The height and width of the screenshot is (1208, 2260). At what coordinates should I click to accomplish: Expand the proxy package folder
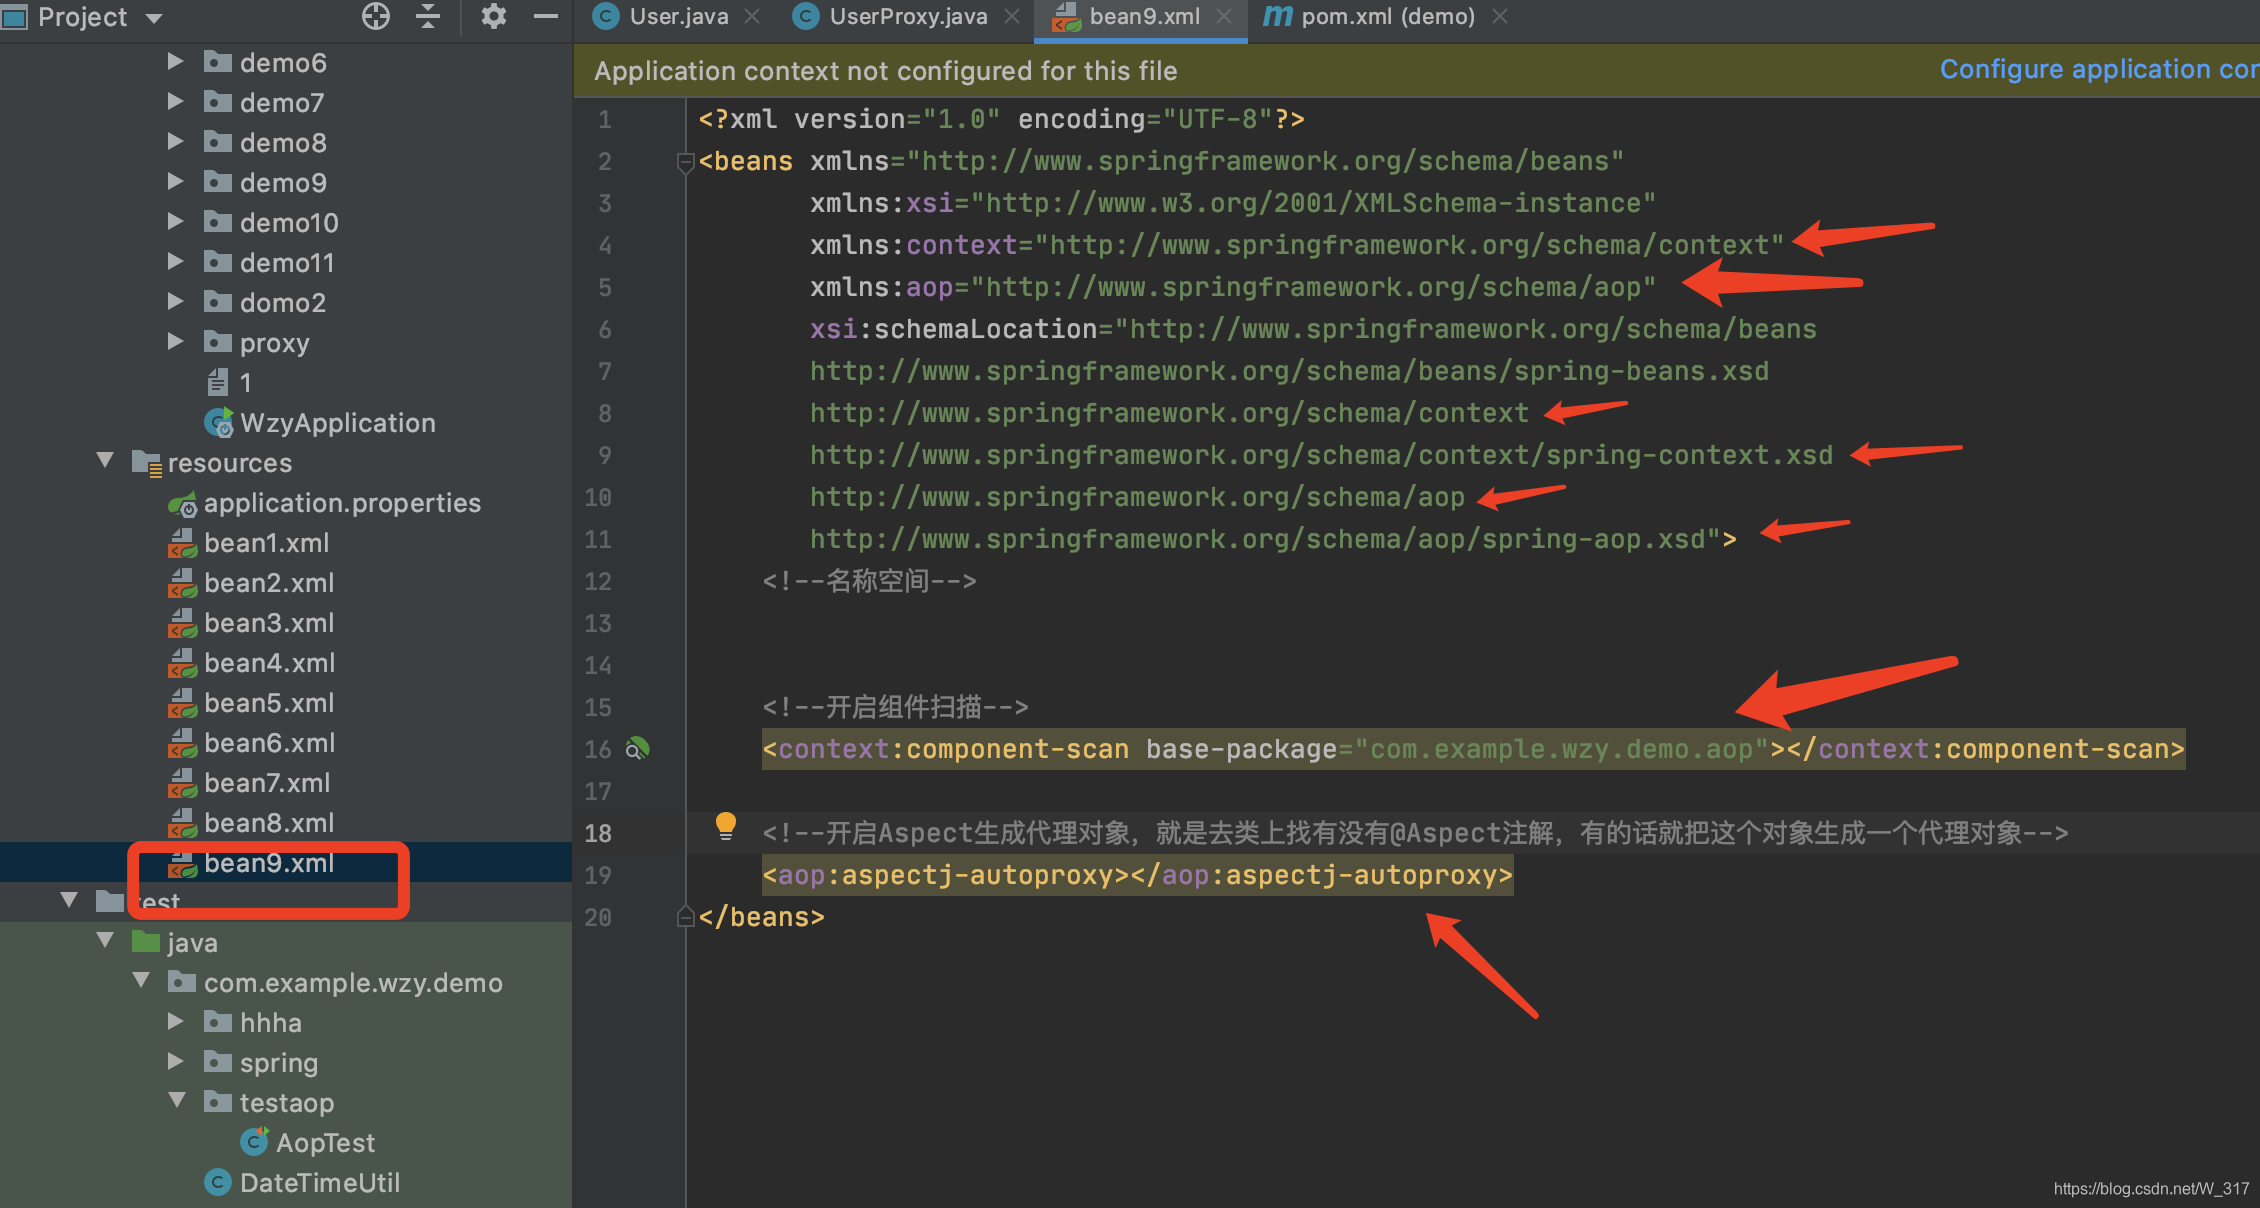[175, 342]
